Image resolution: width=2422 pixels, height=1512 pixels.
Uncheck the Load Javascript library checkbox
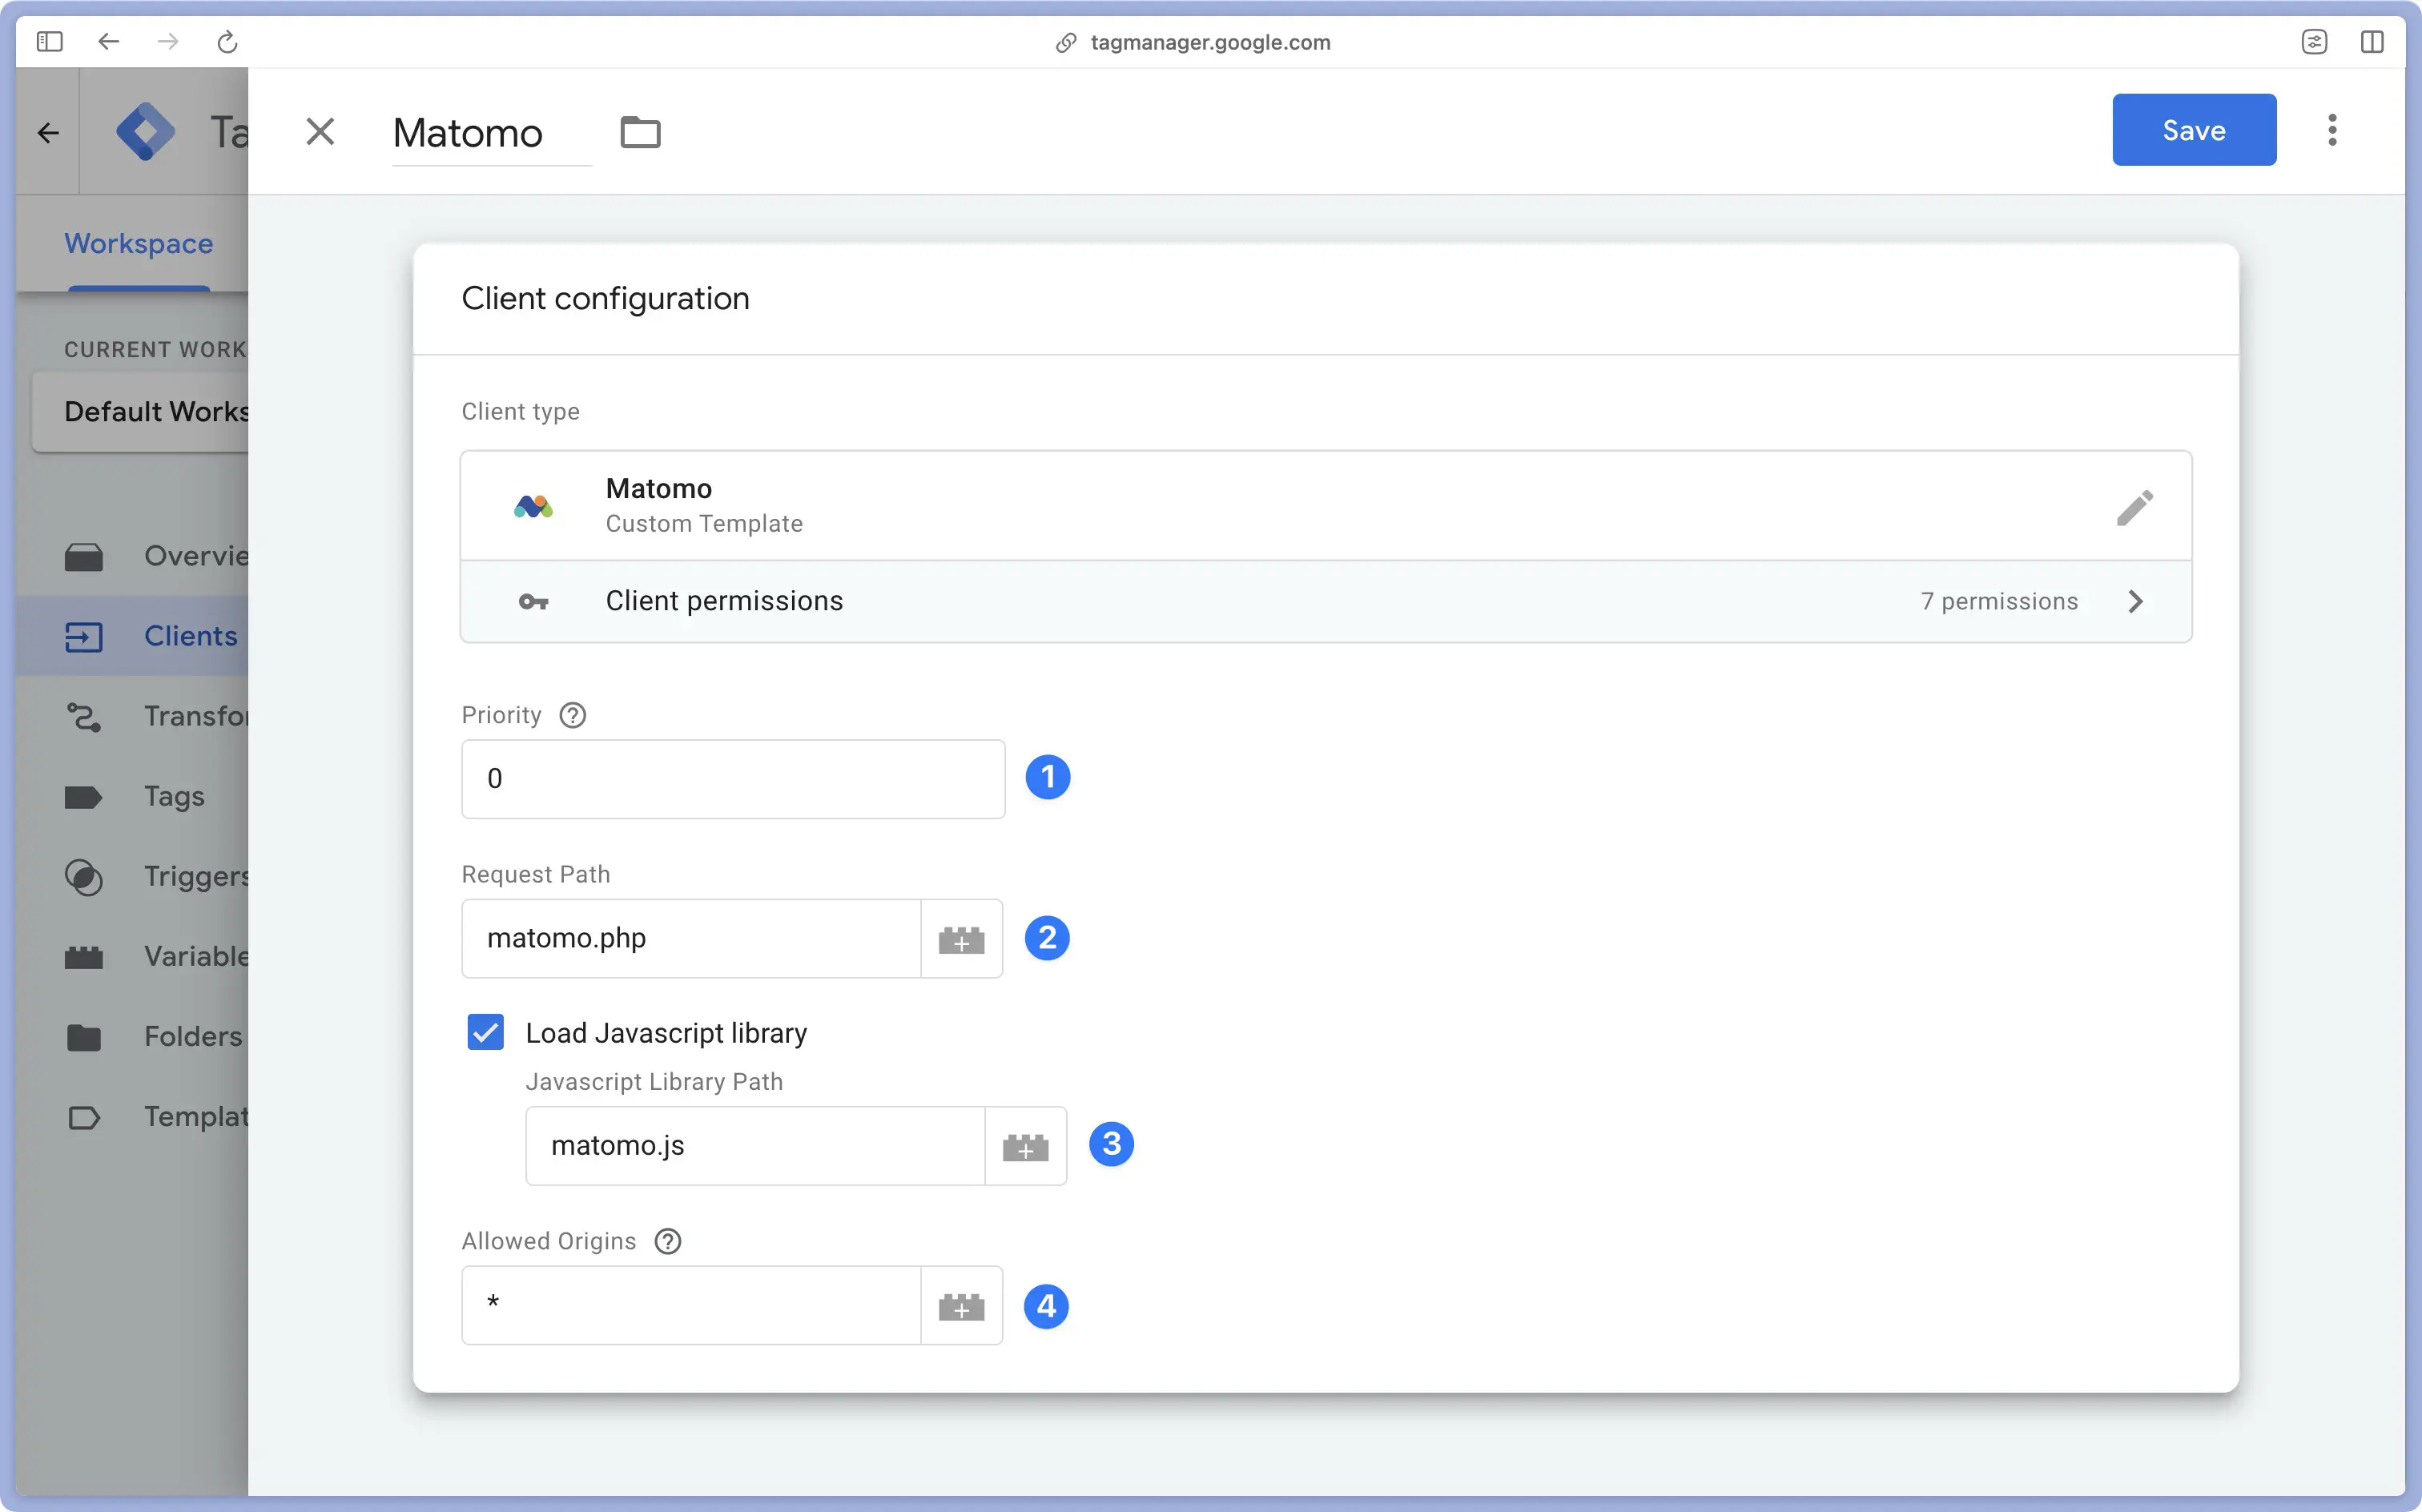(x=486, y=1032)
